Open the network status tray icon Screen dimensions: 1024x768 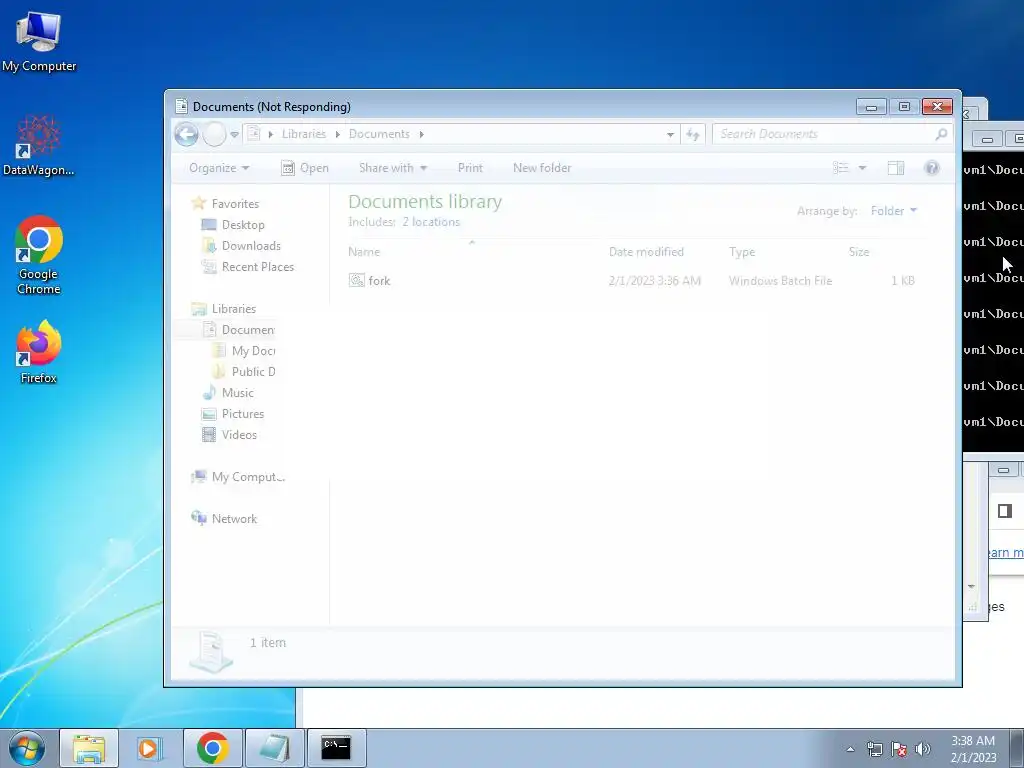point(874,749)
